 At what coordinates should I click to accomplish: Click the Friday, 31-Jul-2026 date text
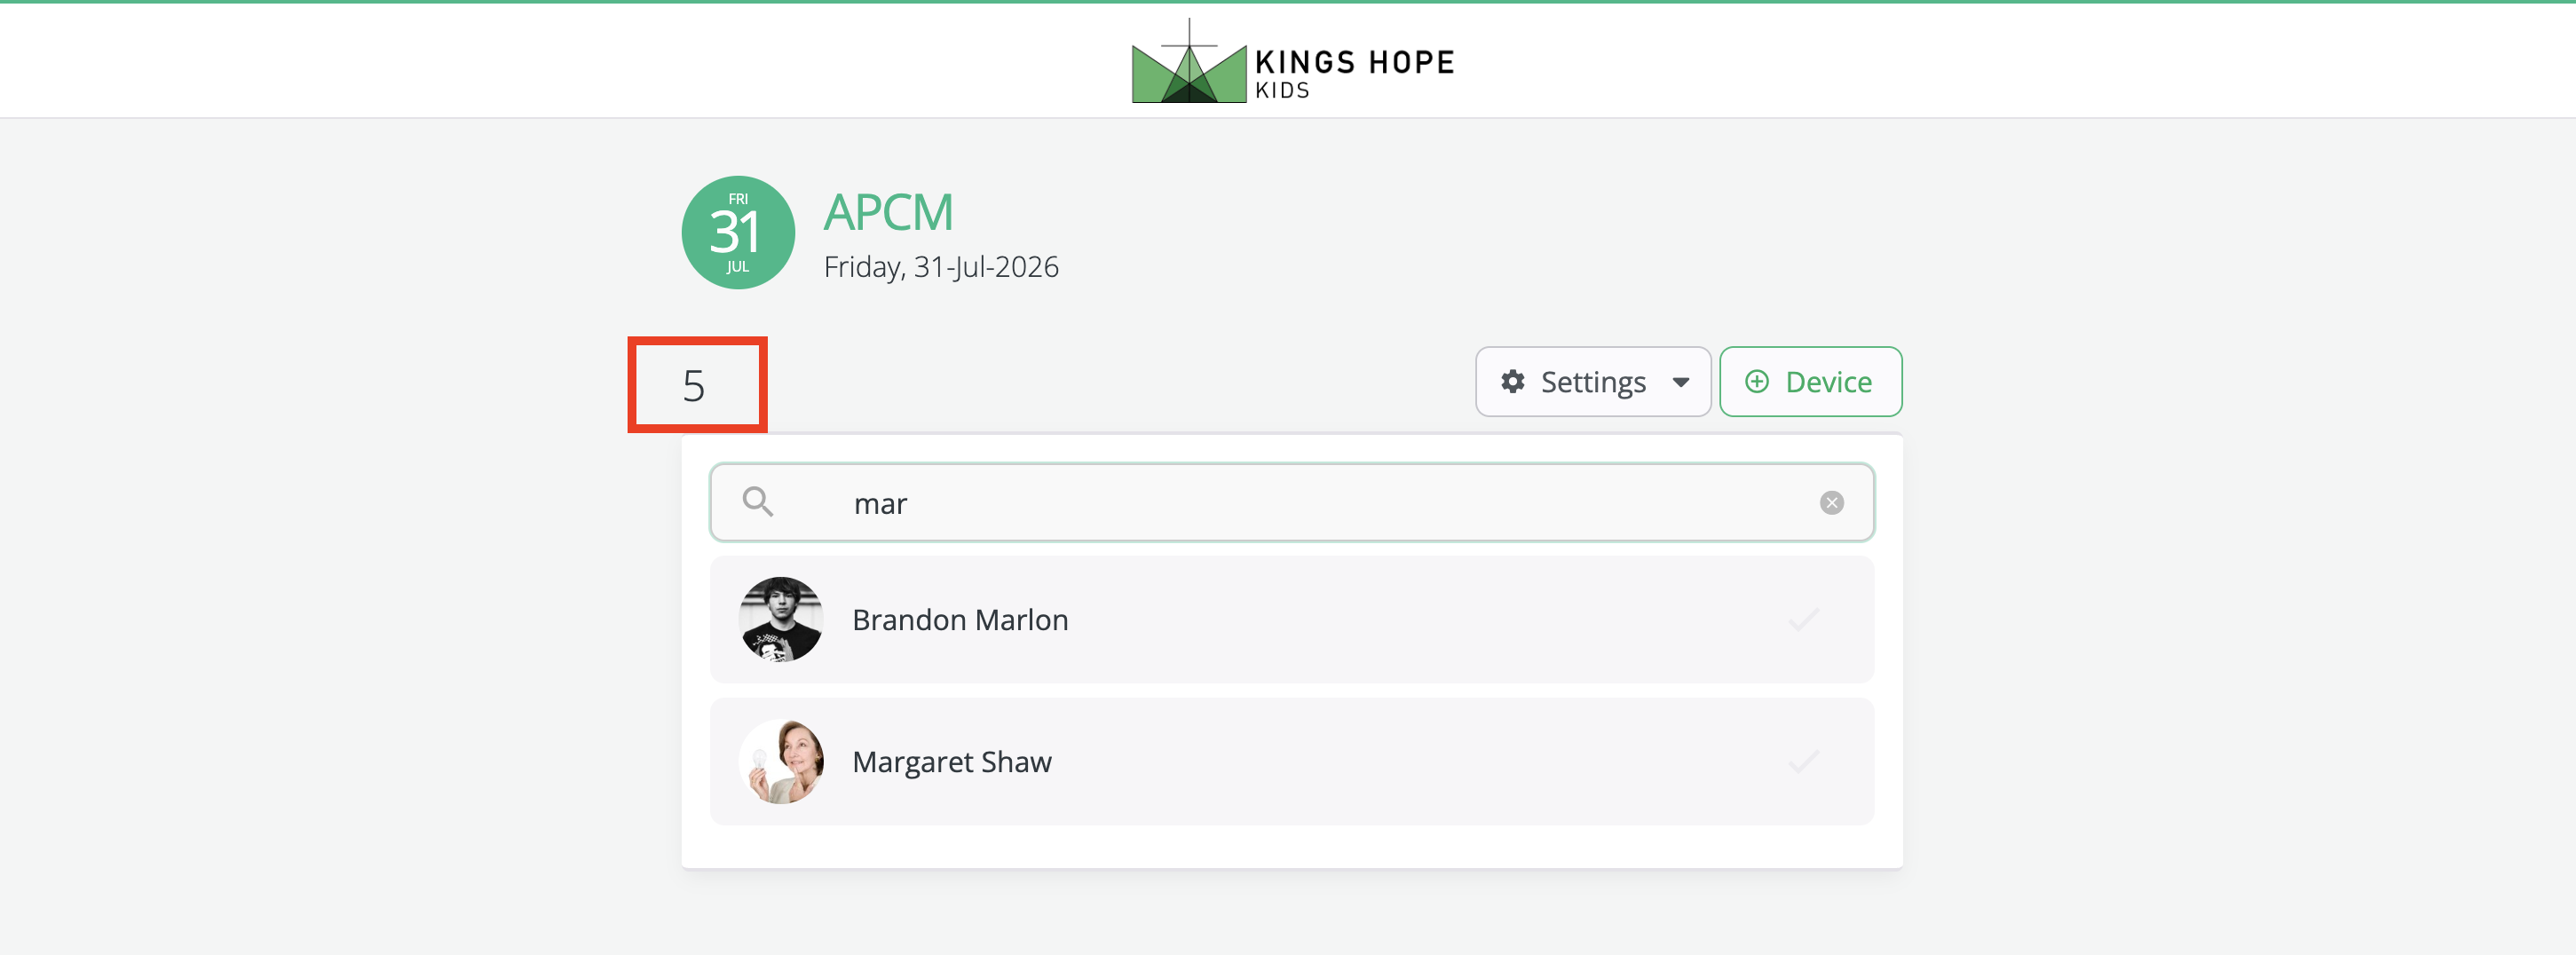pyautogui.click(x=941, y=268)
